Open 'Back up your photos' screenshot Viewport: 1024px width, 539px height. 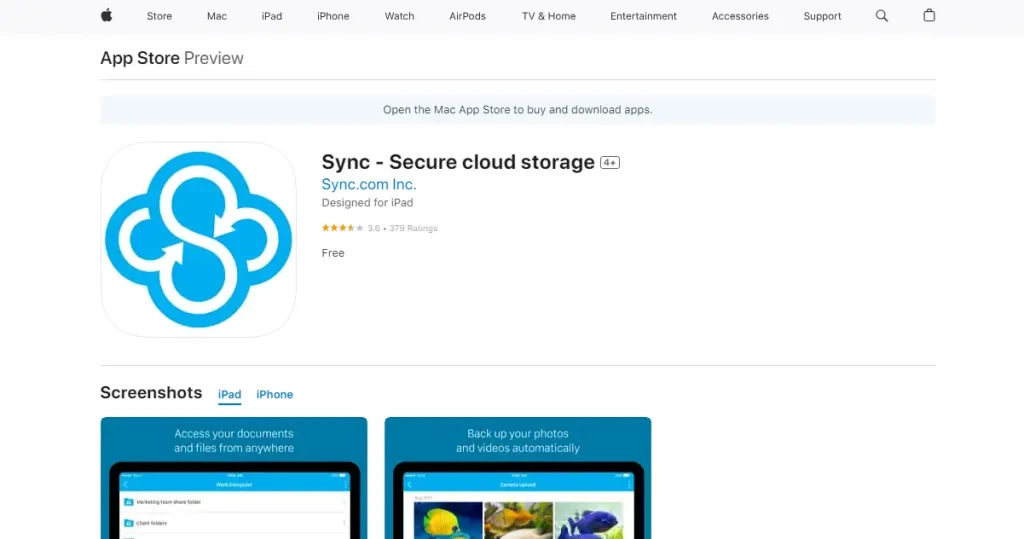(518, 478)
